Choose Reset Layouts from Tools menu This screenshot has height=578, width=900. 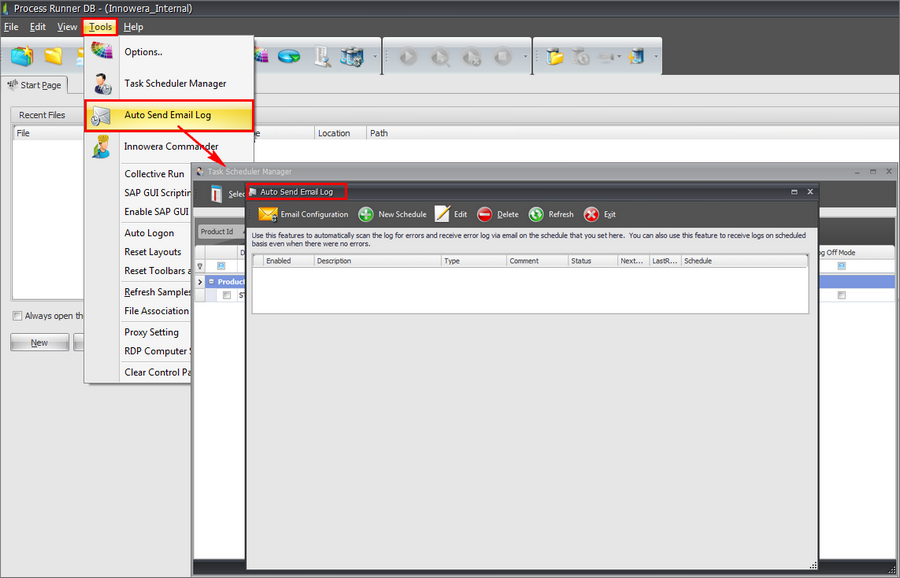click(x=153, y=252)
